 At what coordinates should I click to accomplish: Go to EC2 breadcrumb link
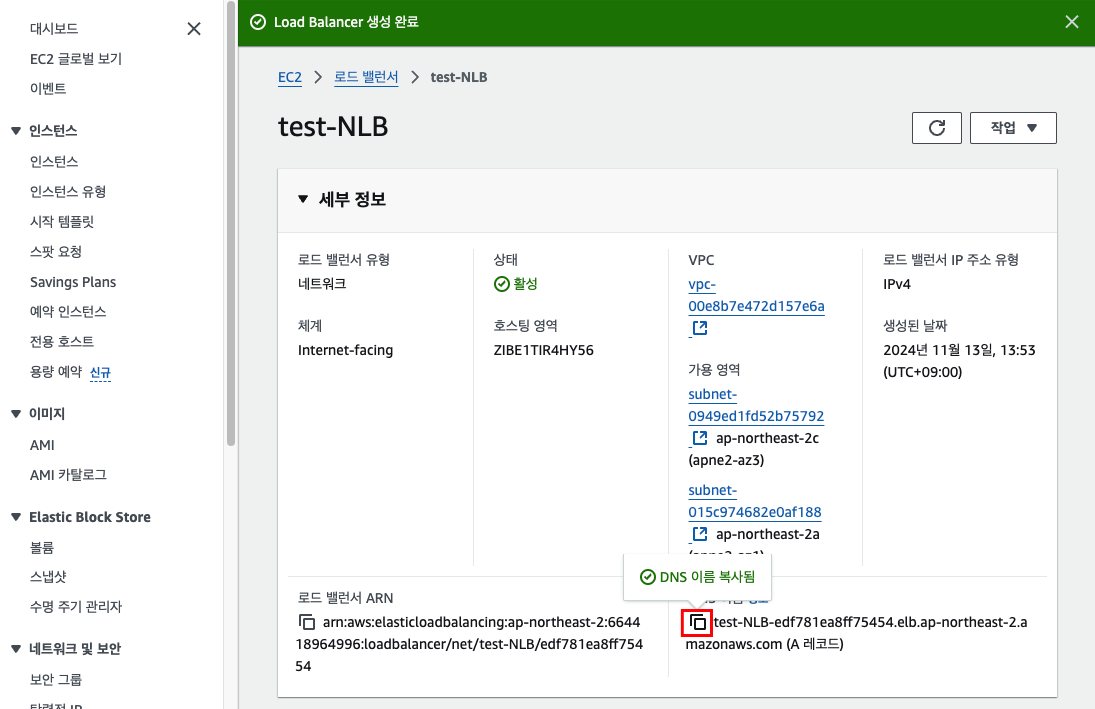tap(290, 77)
